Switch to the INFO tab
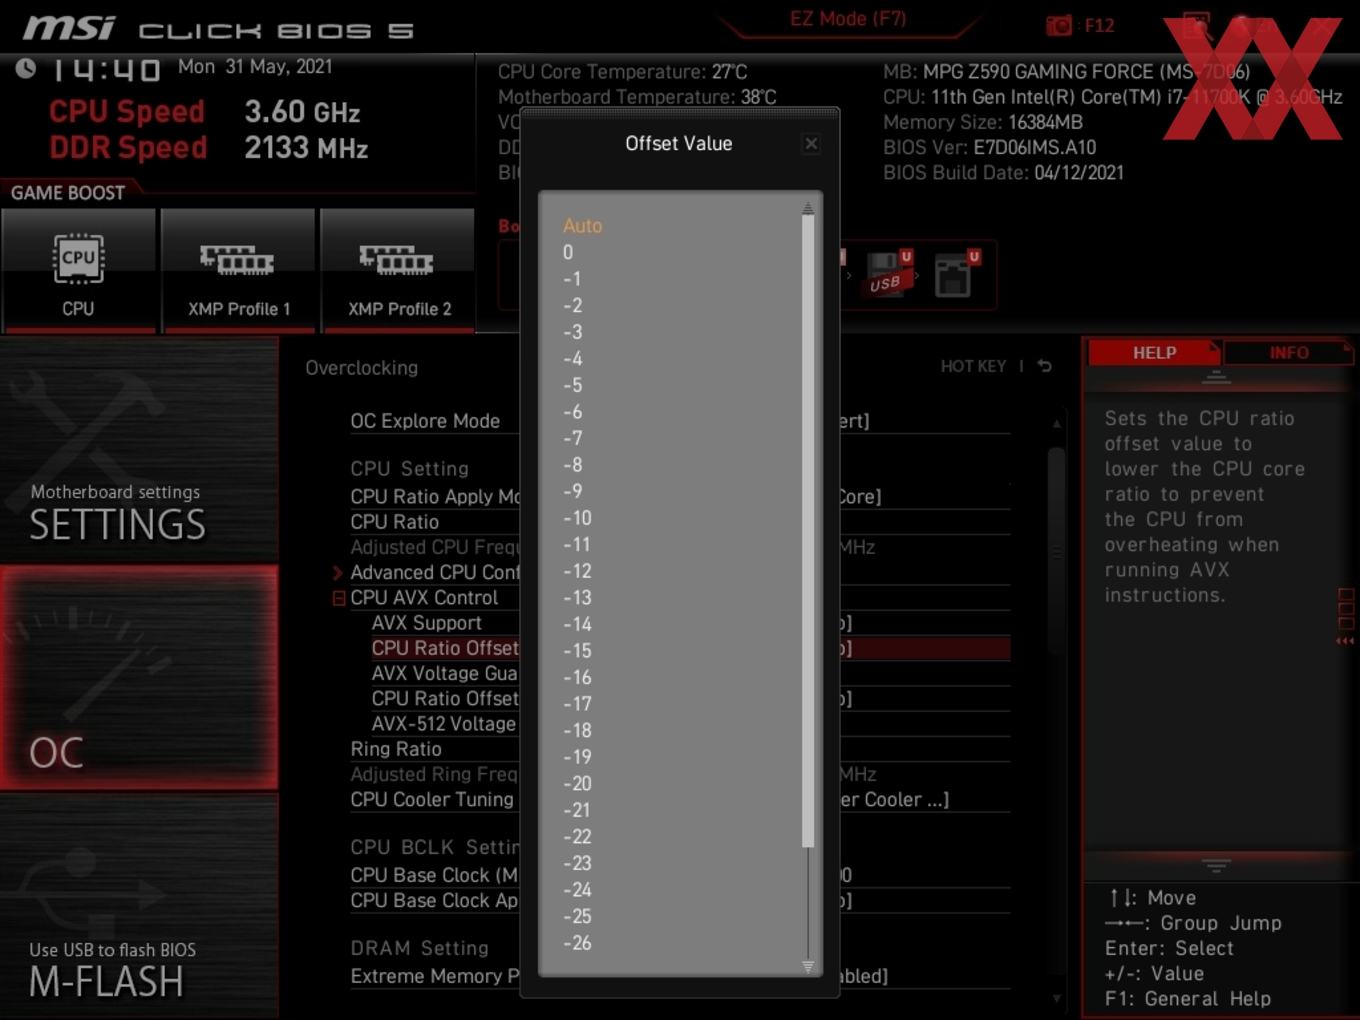The width and height of the screenshot is (1360, 1020). coord(1289,353)
